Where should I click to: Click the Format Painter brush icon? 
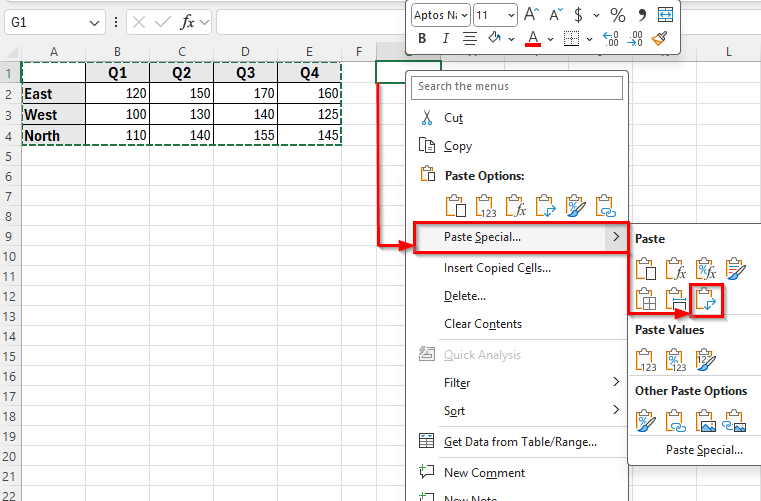pyautogui.click(x=660, y=38)
